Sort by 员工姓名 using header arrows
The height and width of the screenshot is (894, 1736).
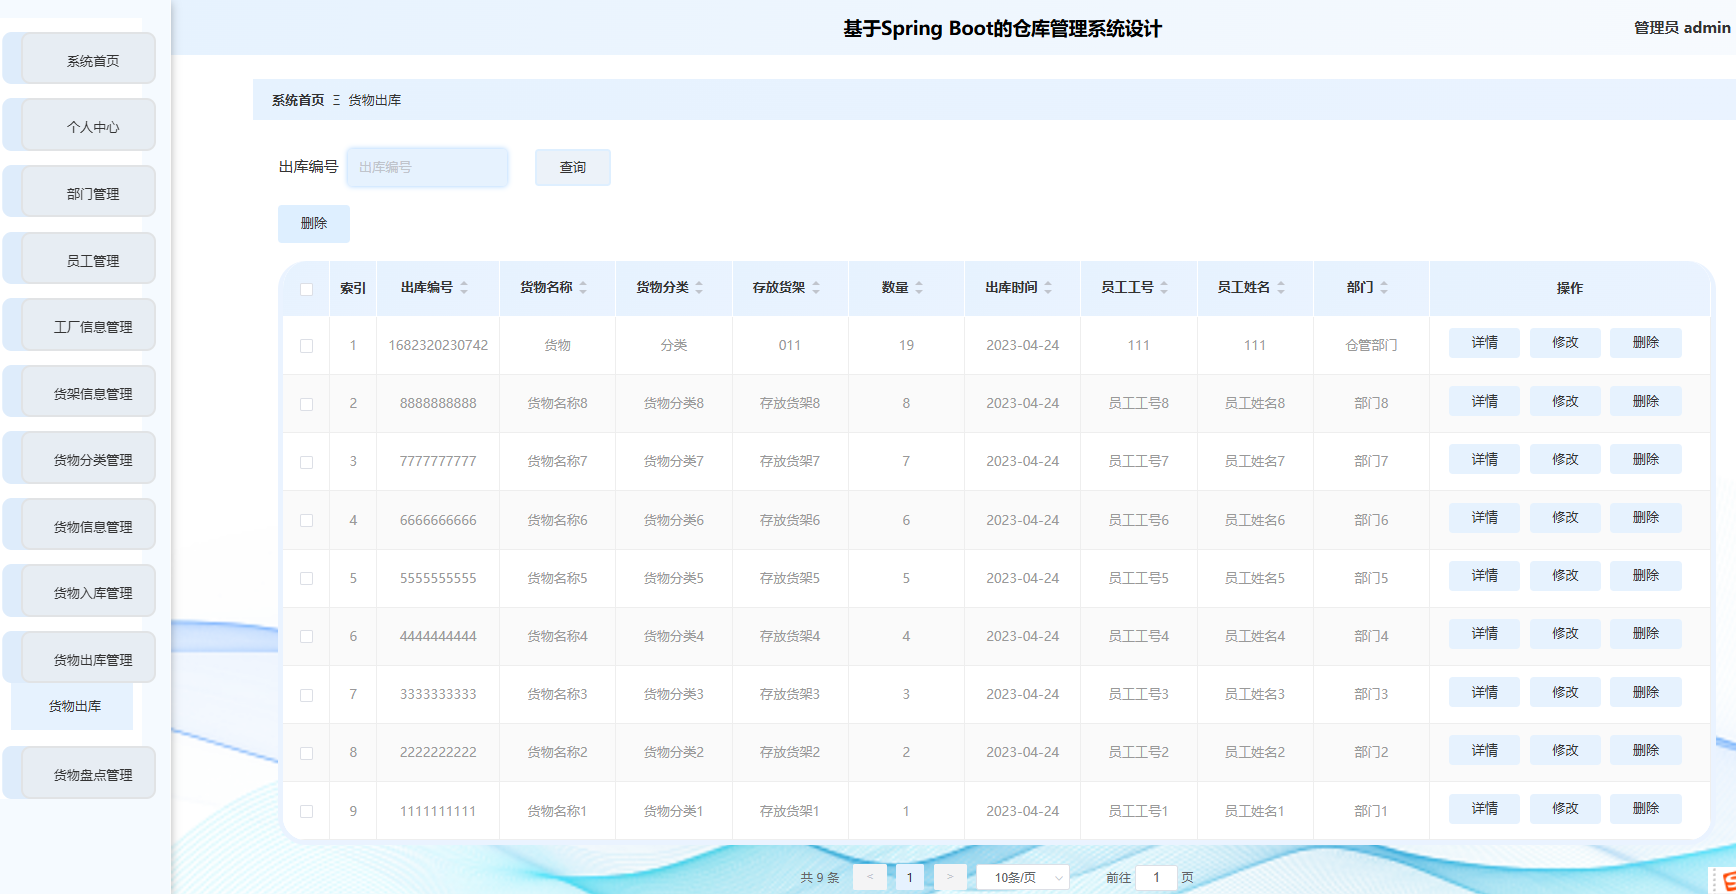coord(1281,288)
